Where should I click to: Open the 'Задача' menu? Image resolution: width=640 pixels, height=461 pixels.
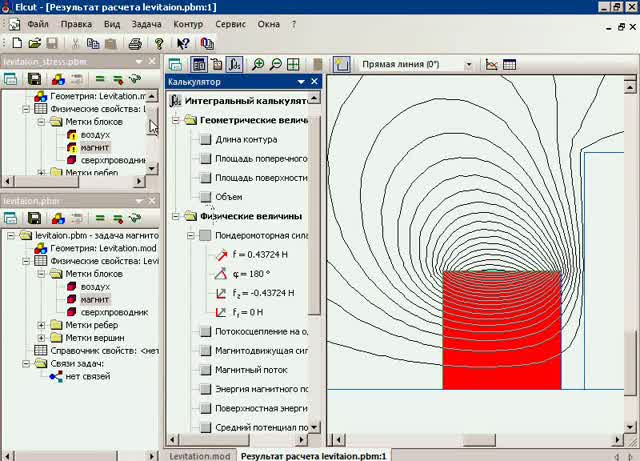(x=146, y=22)
